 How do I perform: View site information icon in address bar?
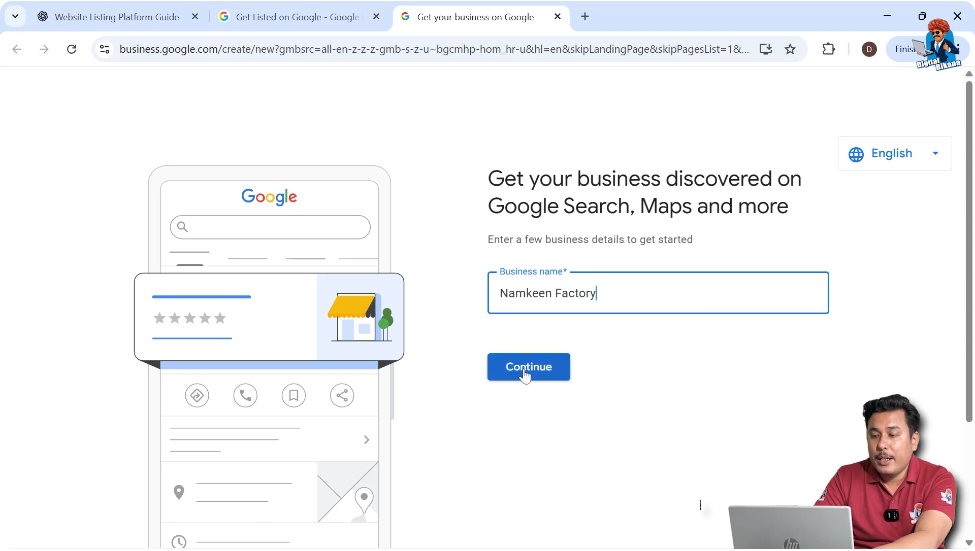tap(104, 49)
